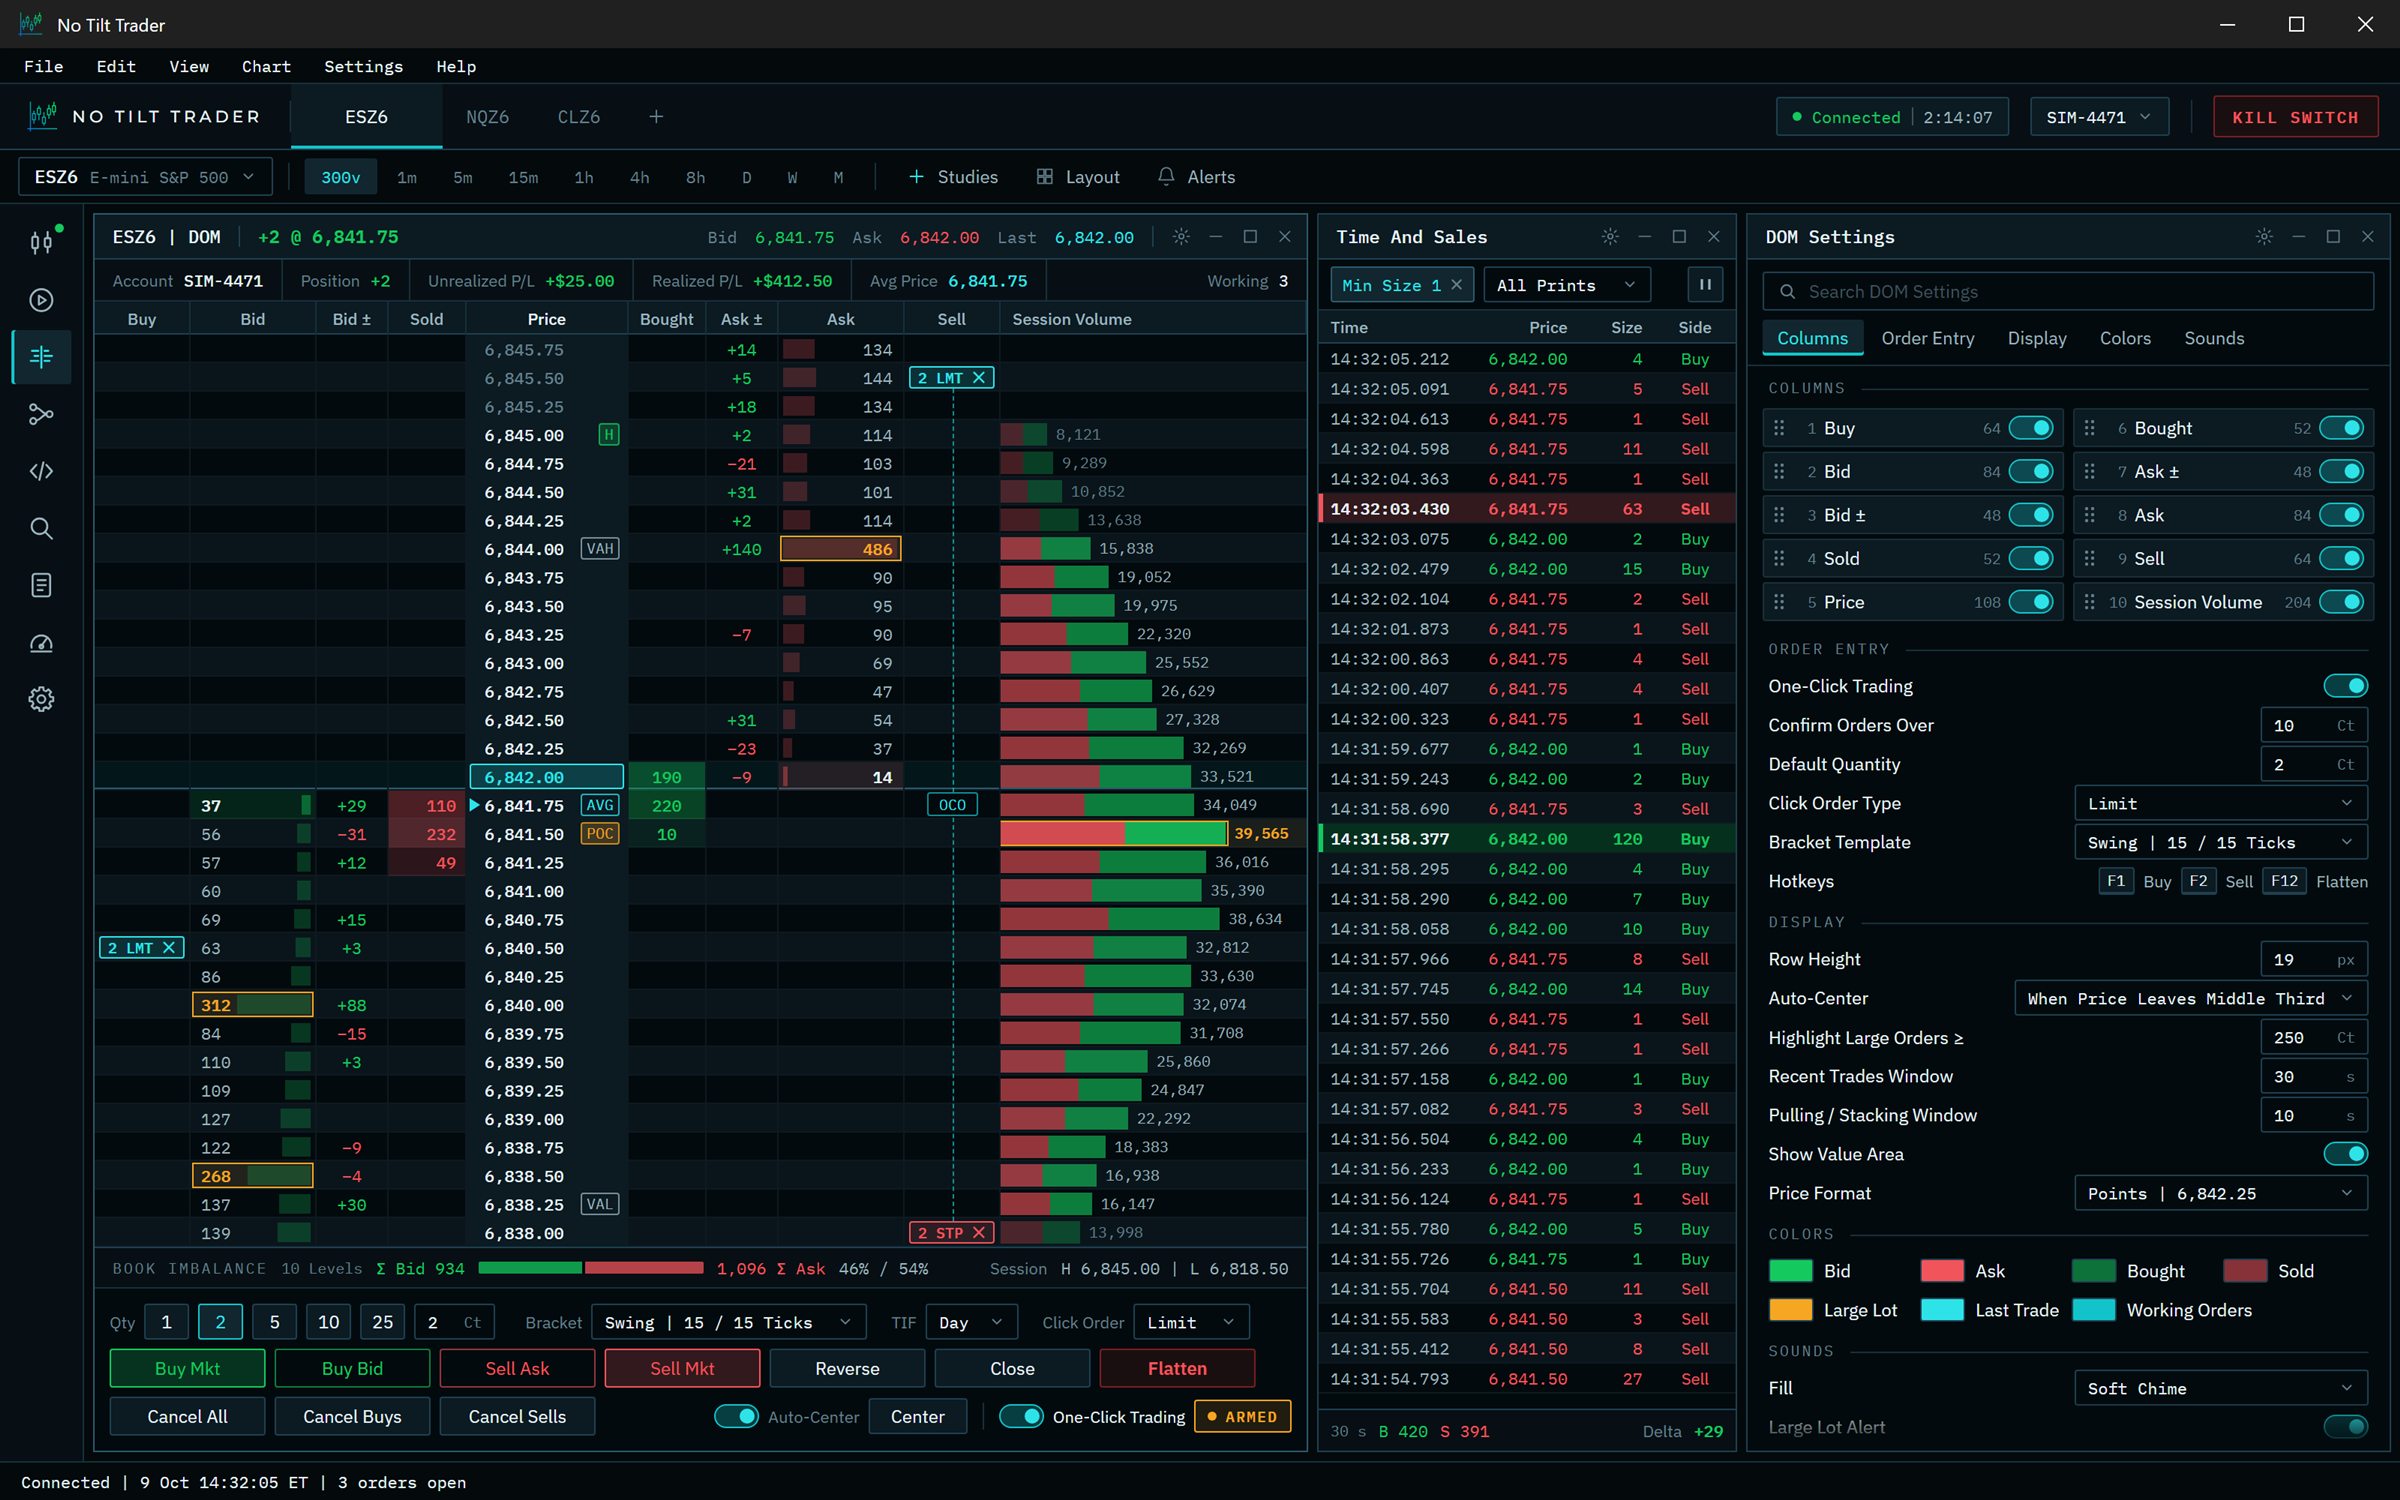Open the magnifier search sidebar icon
2400x1500 pixels.
coord(41,528)
